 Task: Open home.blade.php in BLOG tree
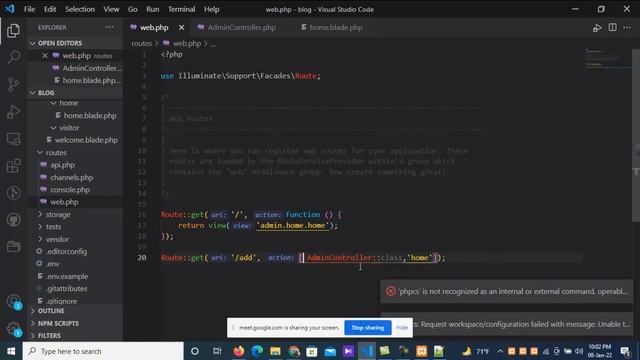pyautogui.click(x=75, y=116)
